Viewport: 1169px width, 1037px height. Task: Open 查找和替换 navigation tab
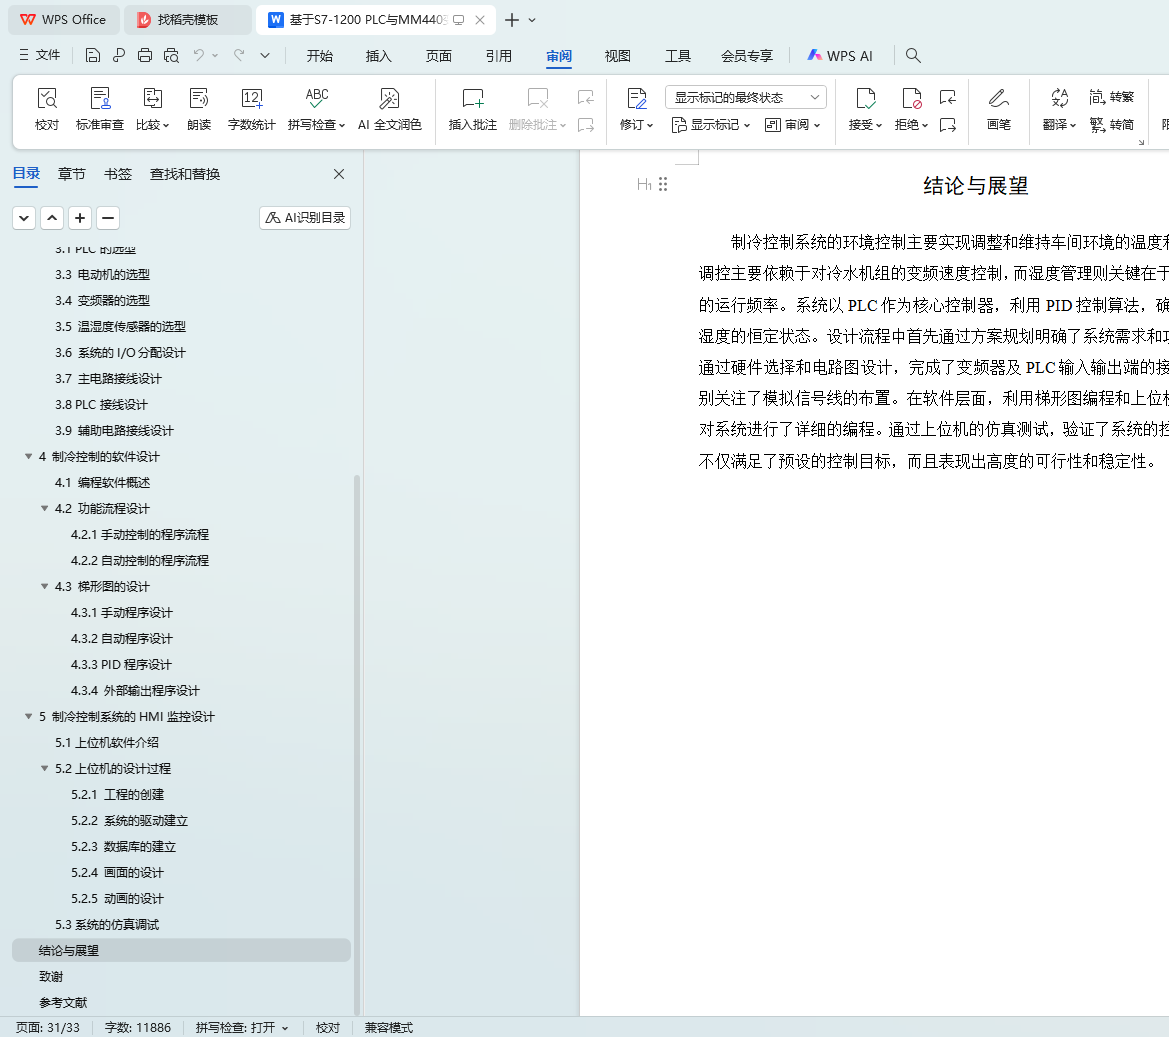pyautogui.click(x=185, y=174)
